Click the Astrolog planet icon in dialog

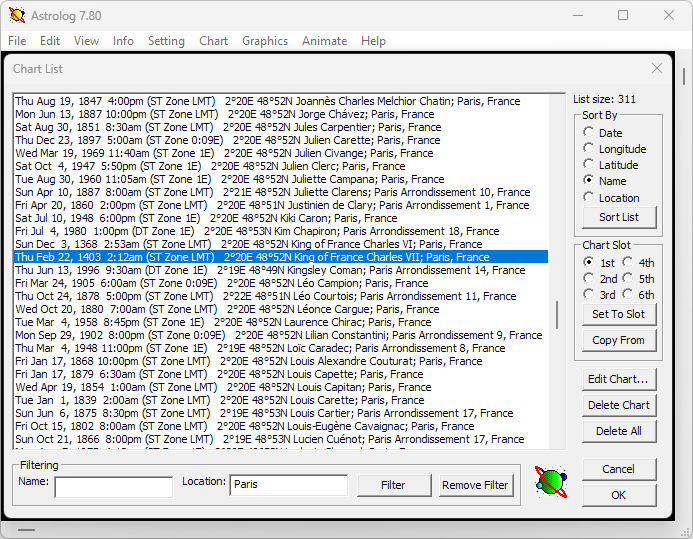[x=550, y=482]
